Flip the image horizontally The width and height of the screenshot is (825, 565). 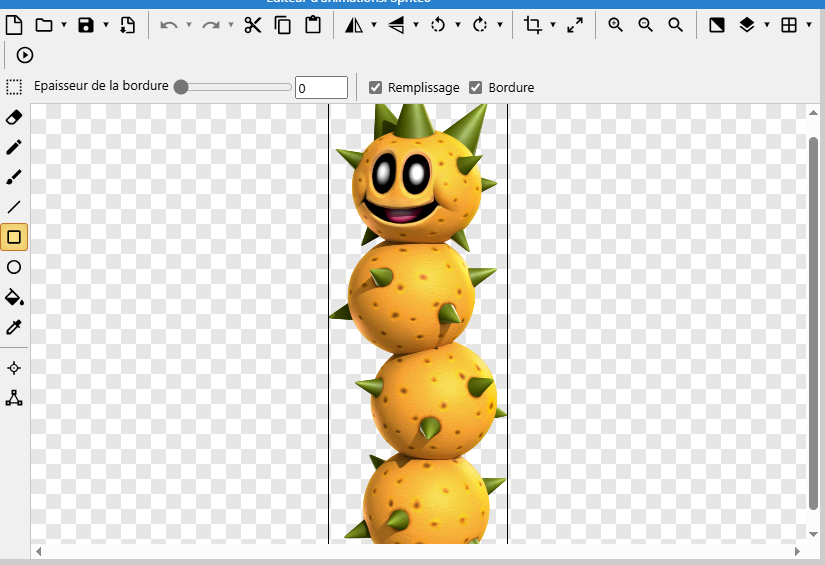tap(354, 25)
